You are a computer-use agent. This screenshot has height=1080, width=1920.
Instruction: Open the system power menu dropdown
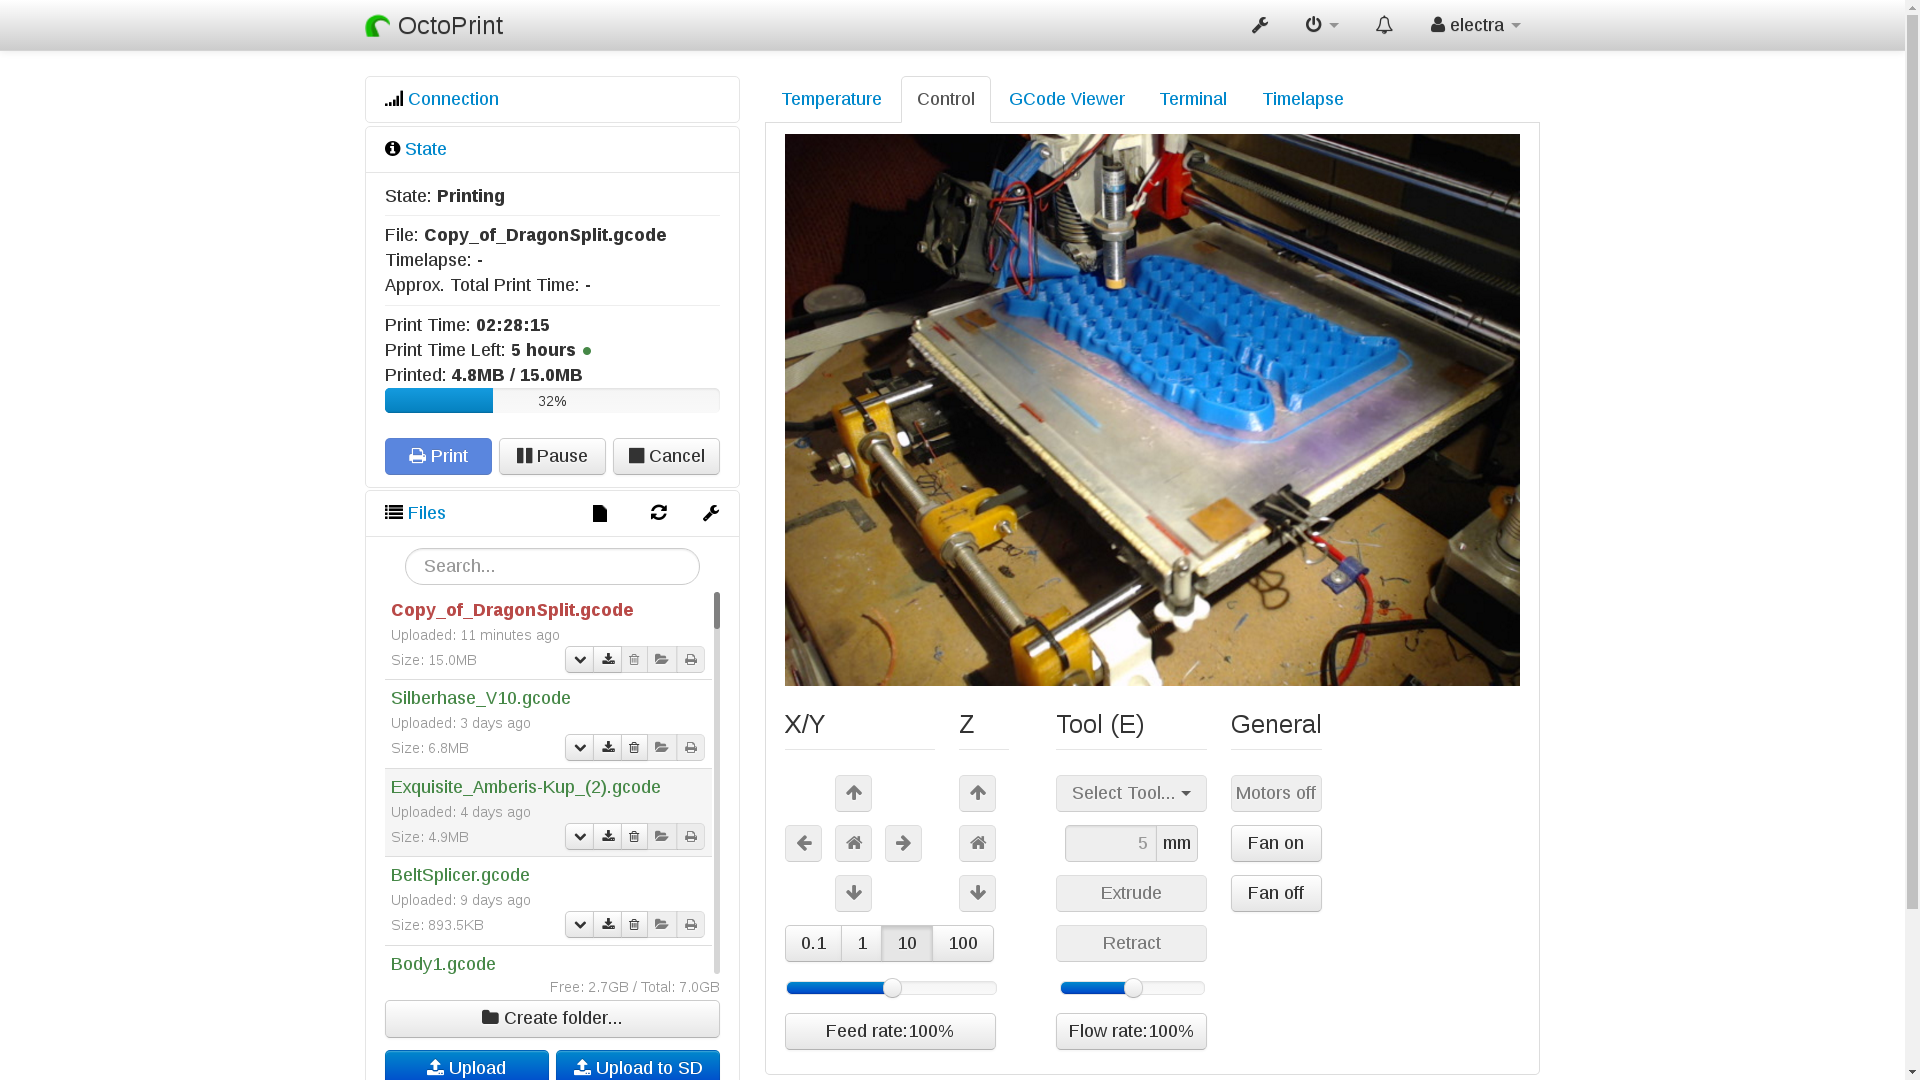click(1321, 26)
